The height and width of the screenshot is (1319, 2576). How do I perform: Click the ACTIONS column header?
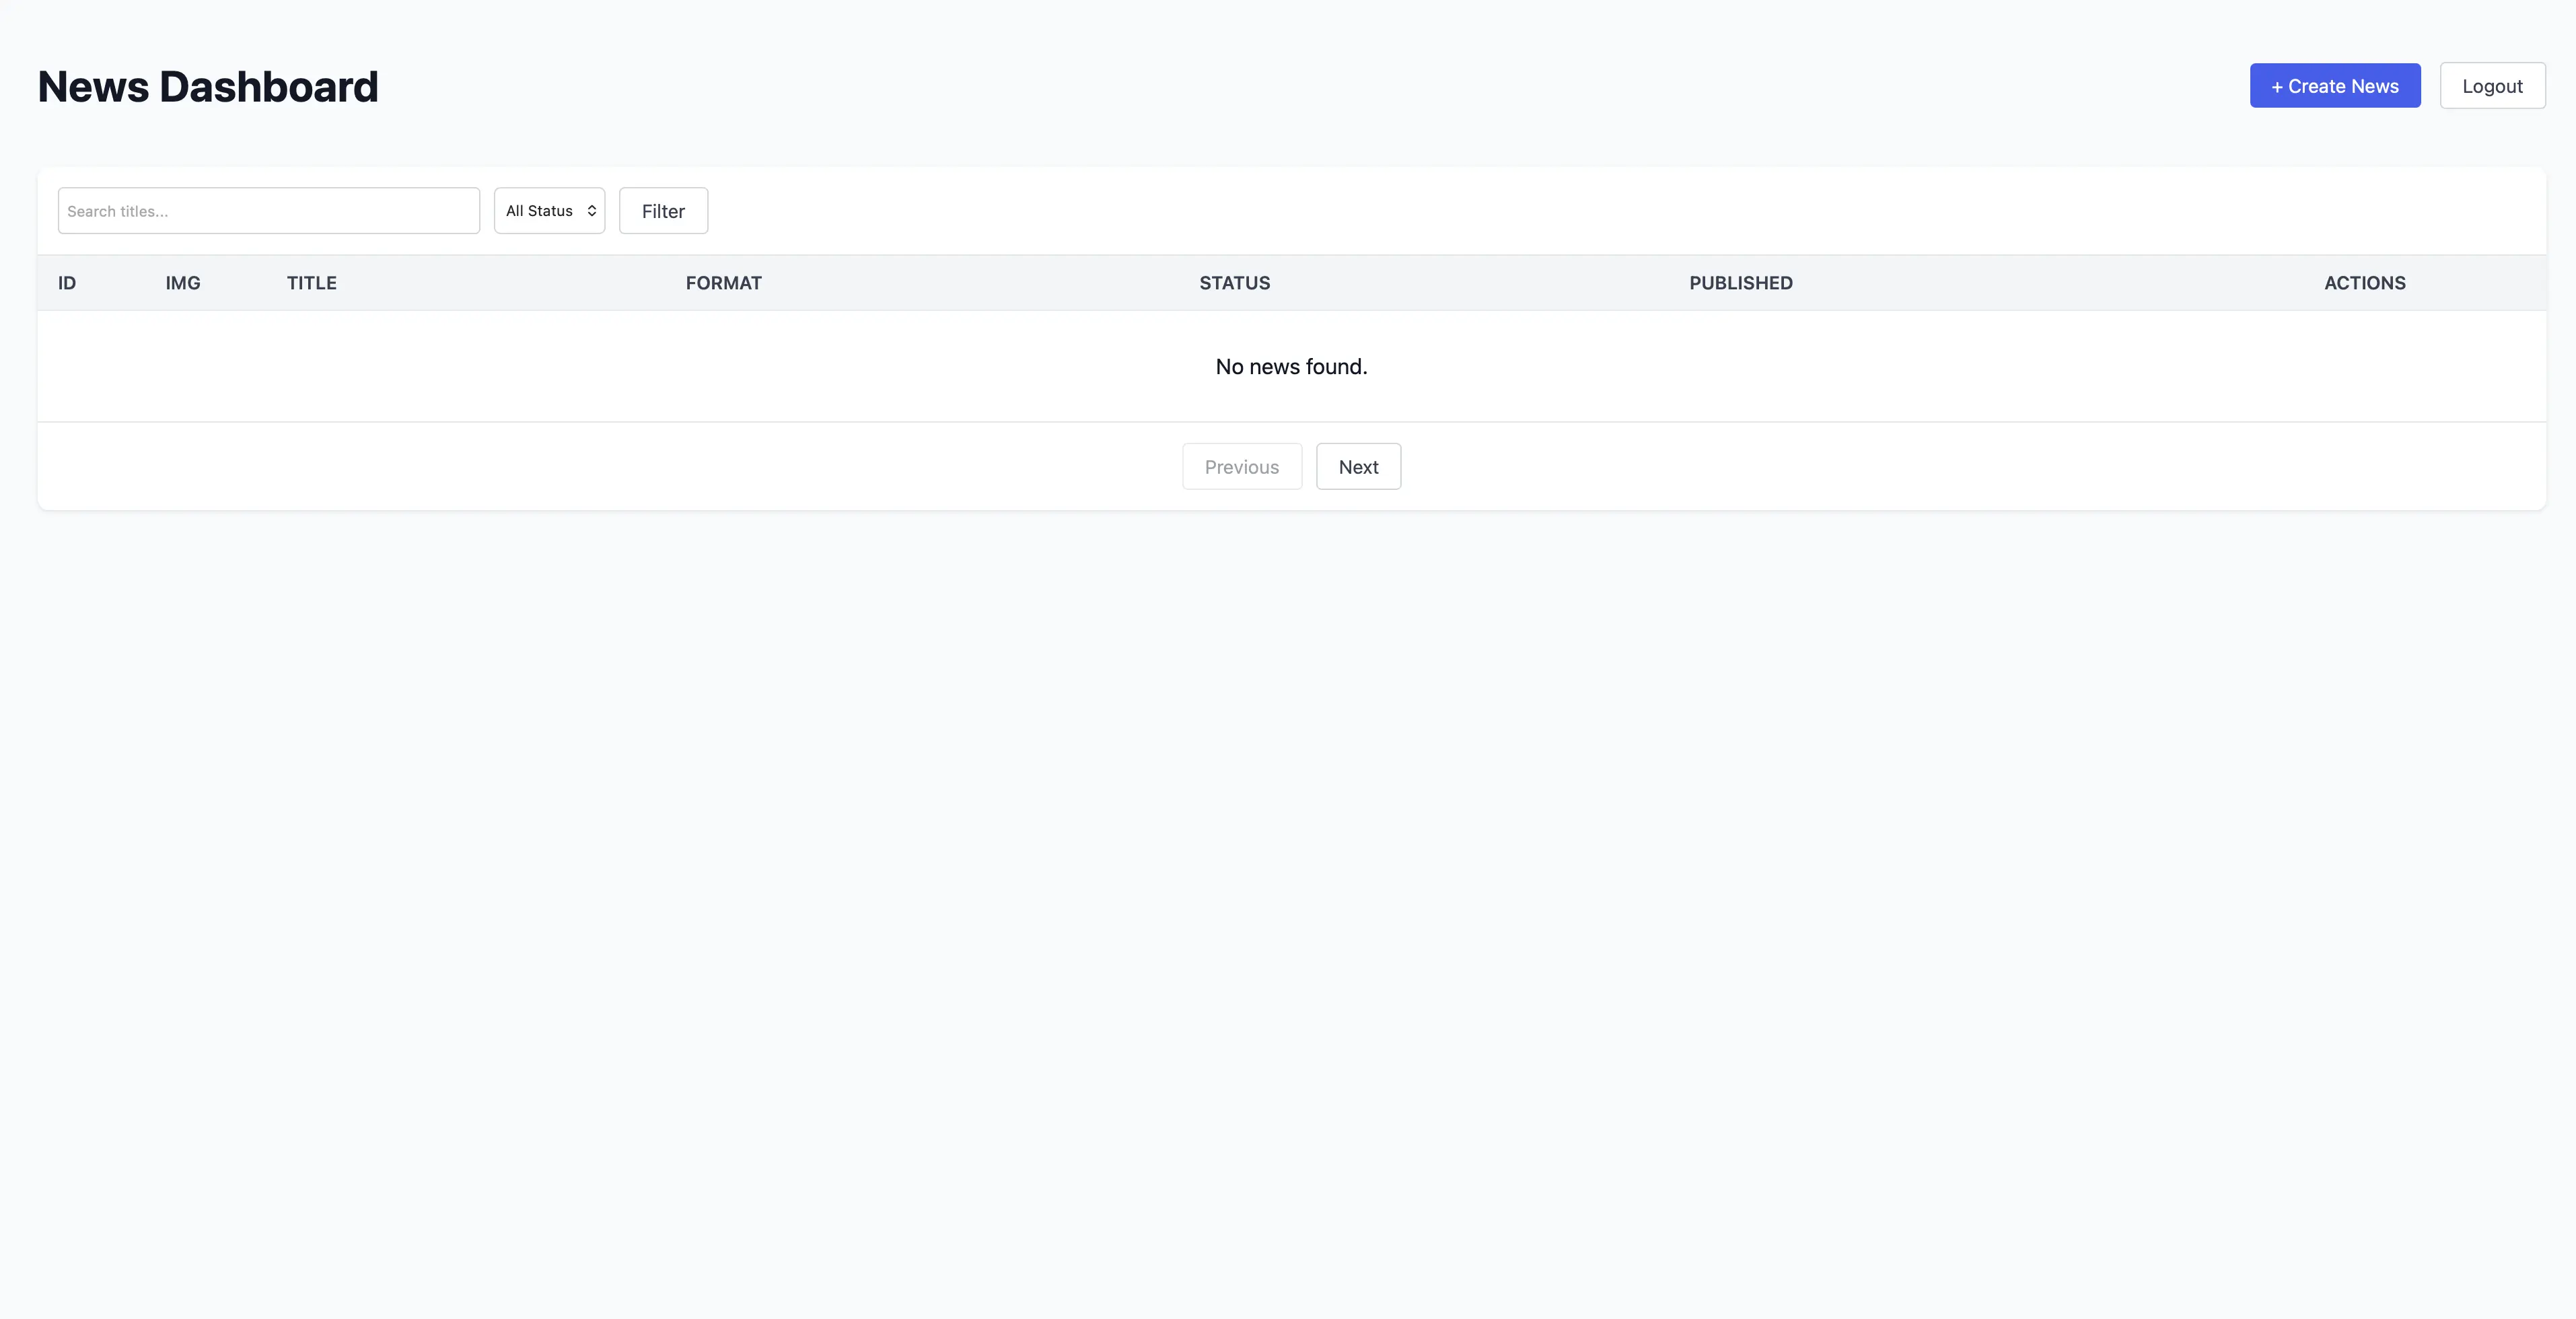[x=2364, y=283]
